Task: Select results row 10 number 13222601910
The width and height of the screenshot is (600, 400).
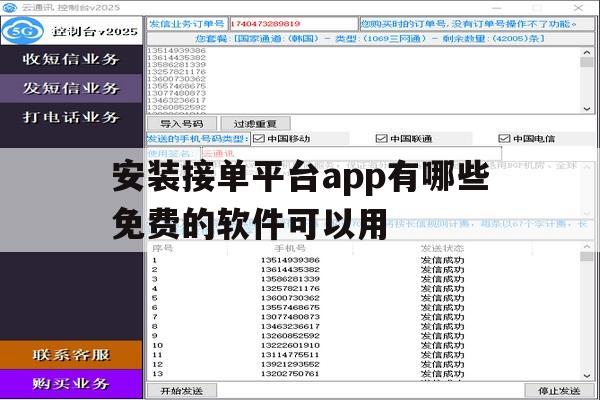Action: click(x=290, y=345)
